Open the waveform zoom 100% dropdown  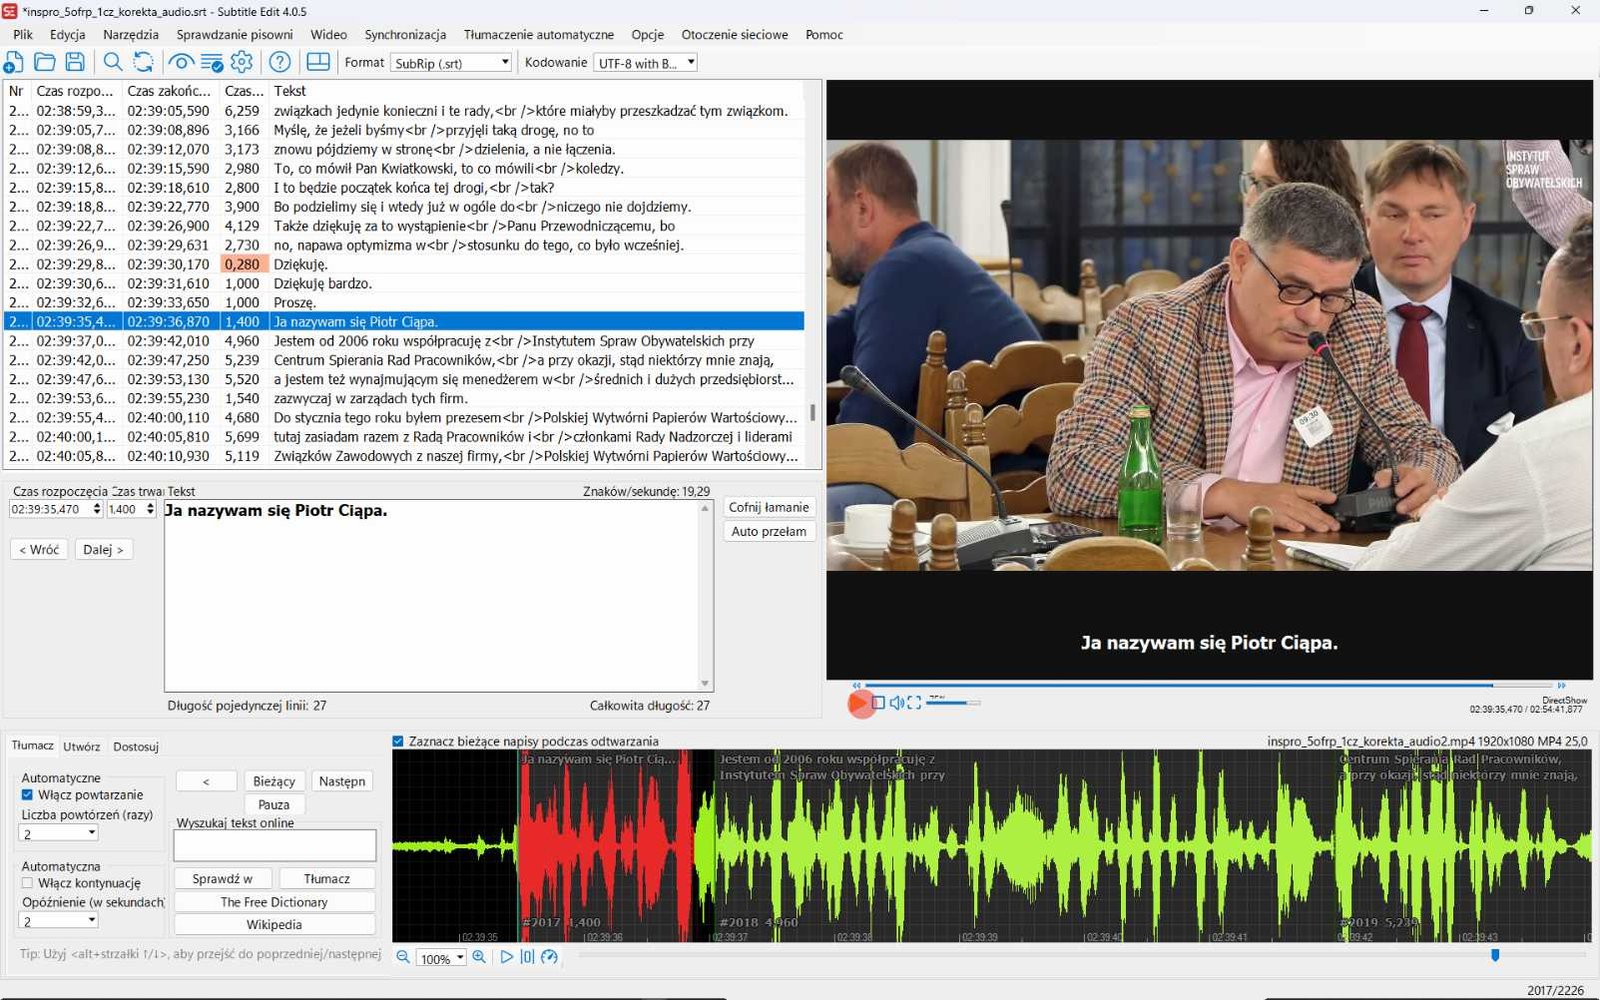click(441, 958)
